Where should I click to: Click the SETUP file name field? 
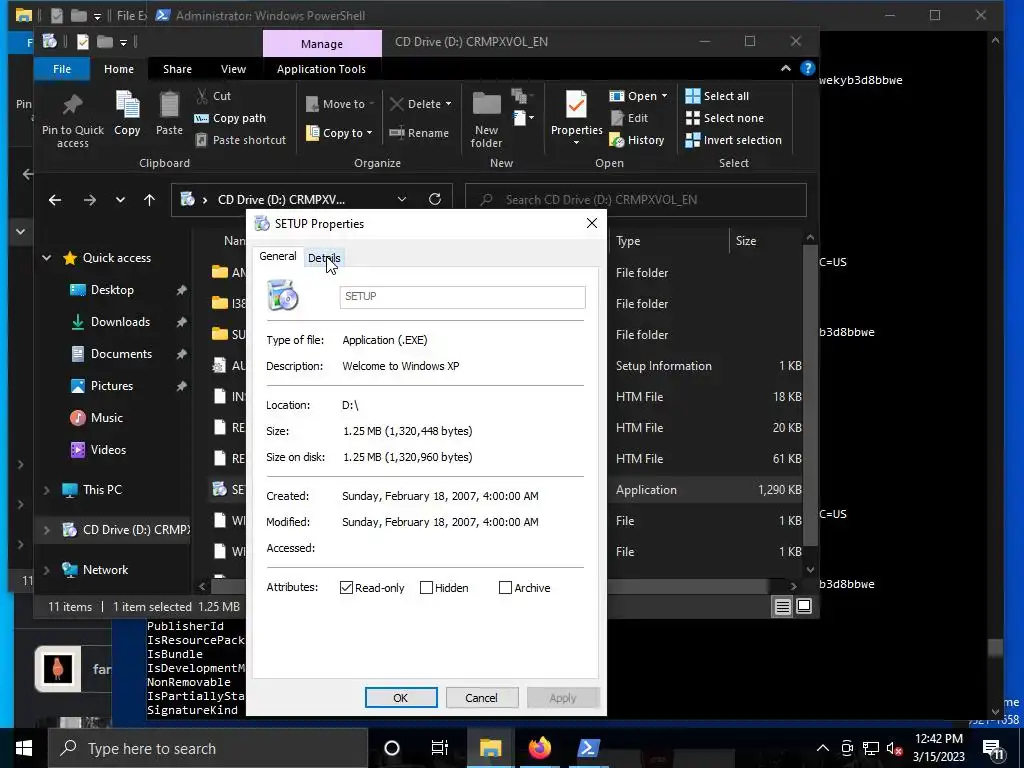[462, 297]
